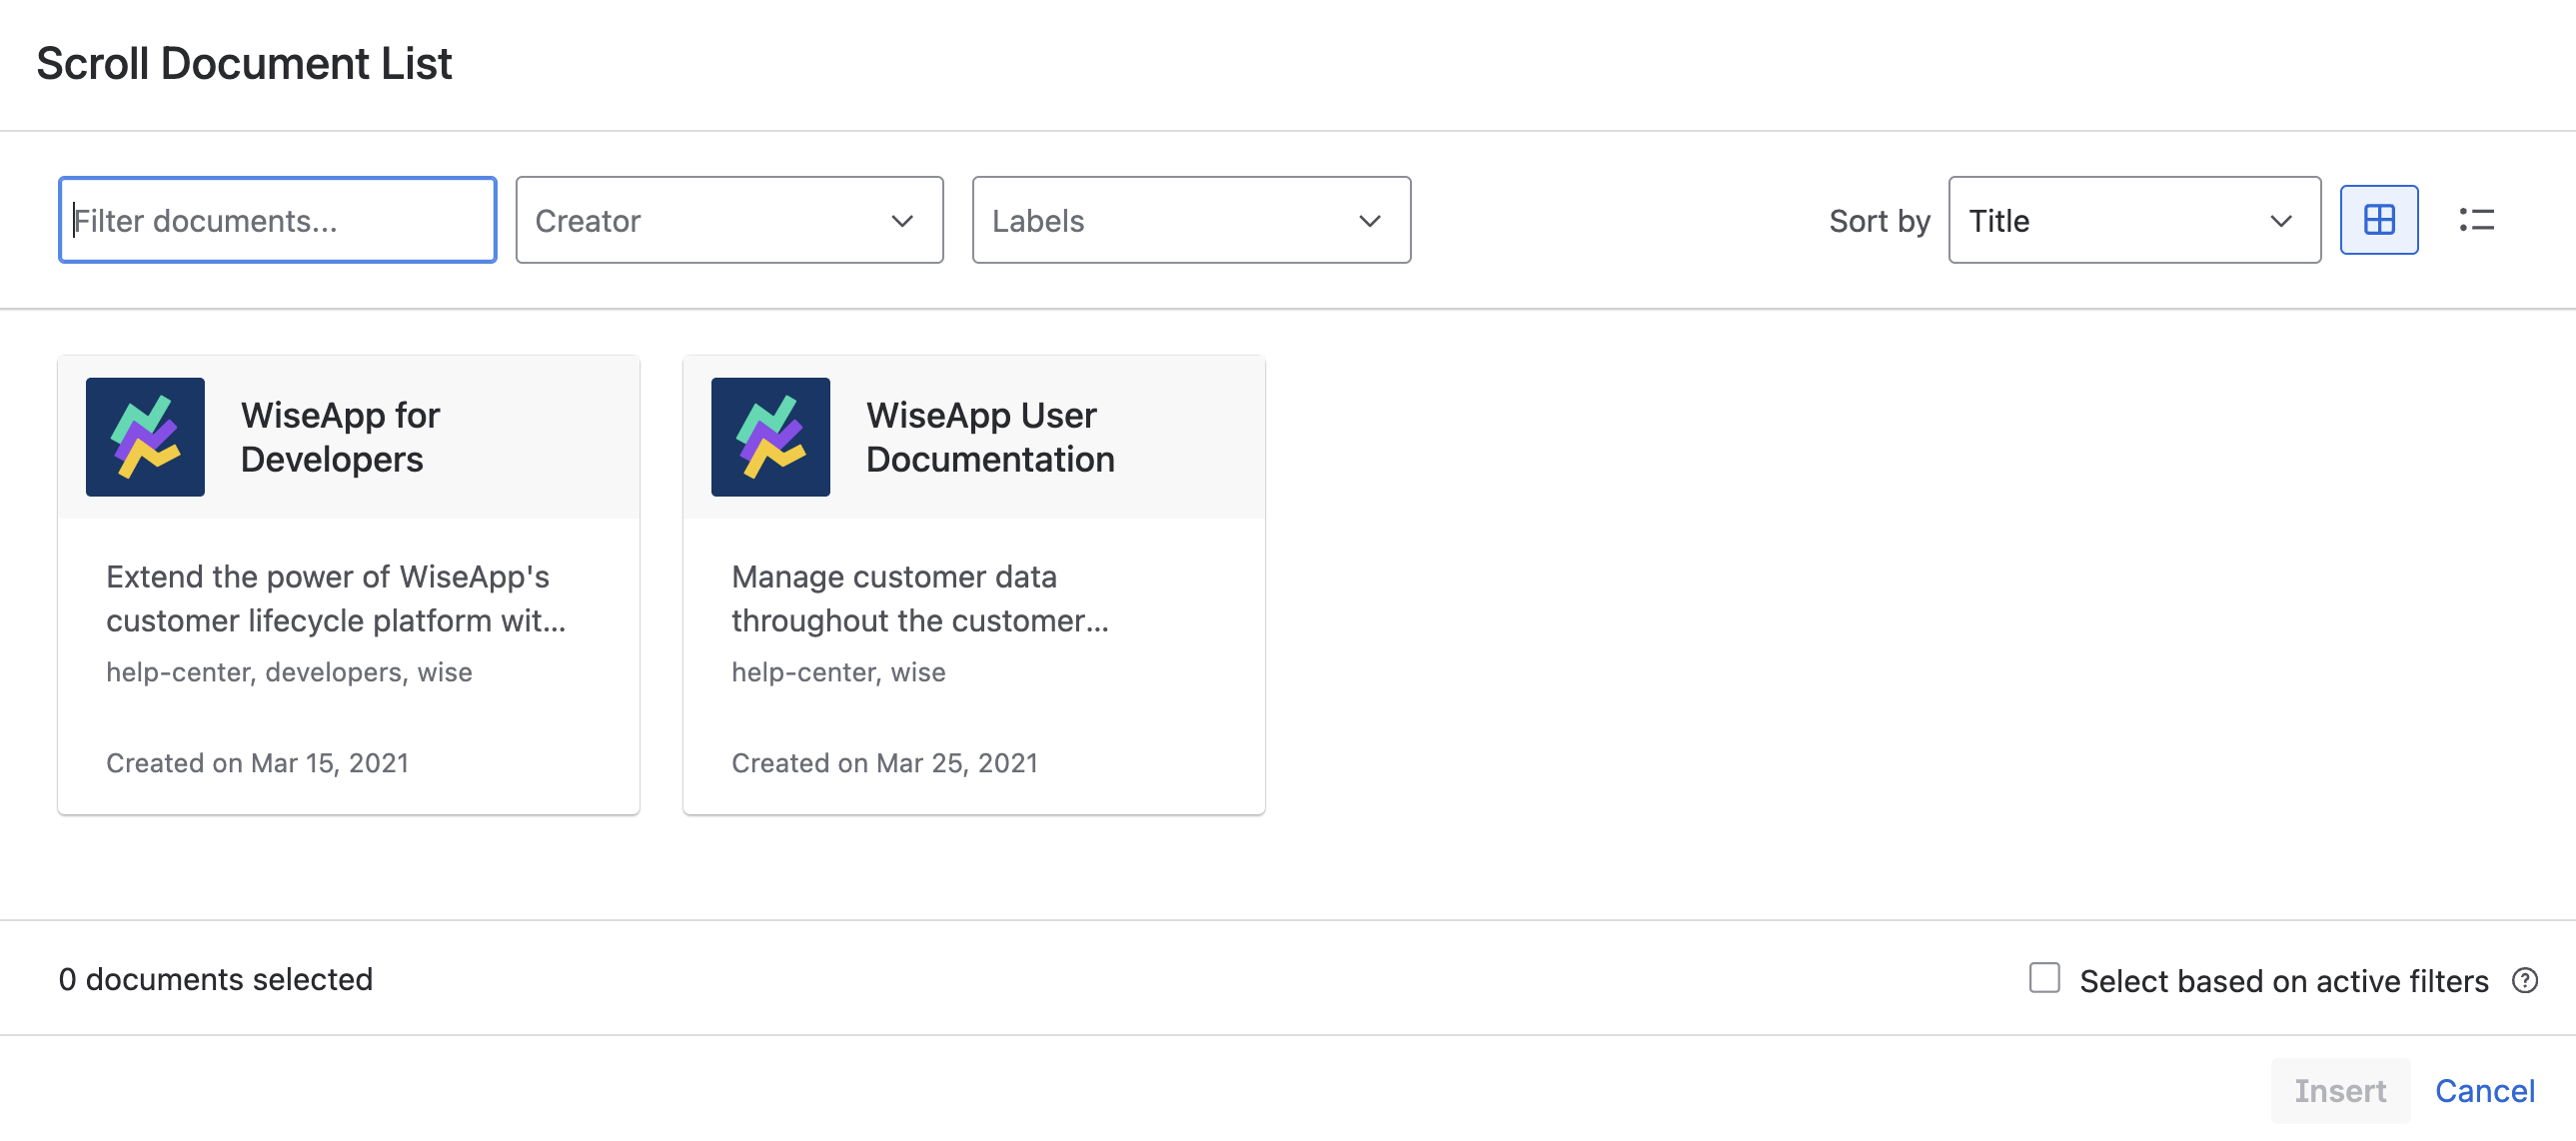Click the Labels dropdown chevron arrow

(x=1369, y=221)
